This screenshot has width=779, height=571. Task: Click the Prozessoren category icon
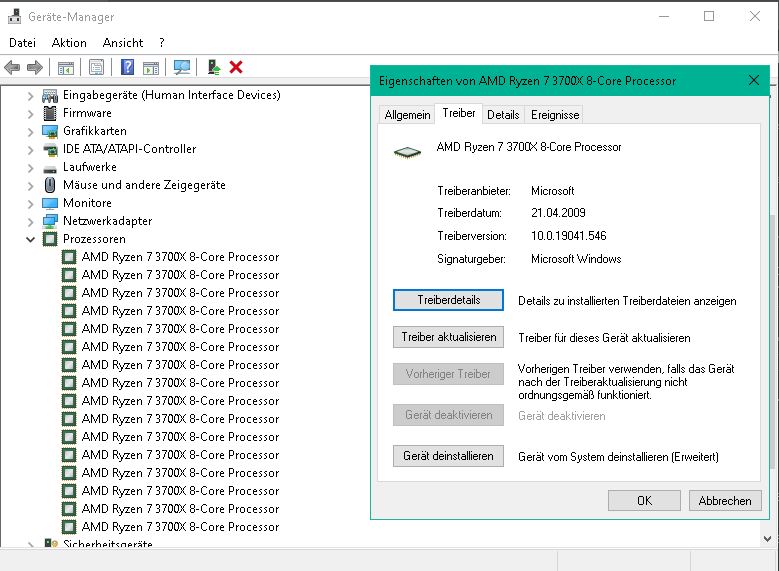pos(50,239)
